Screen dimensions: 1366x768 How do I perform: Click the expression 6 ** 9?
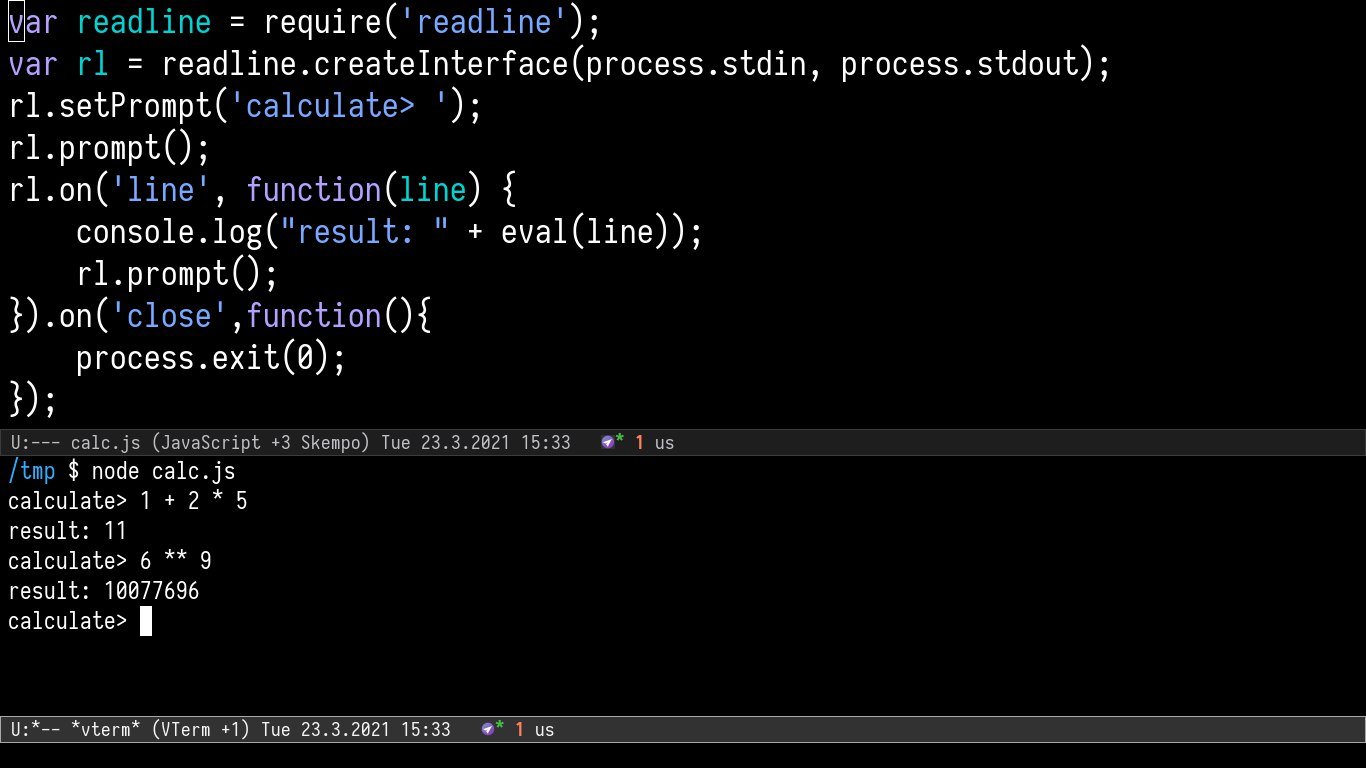(x=176, y=561)
